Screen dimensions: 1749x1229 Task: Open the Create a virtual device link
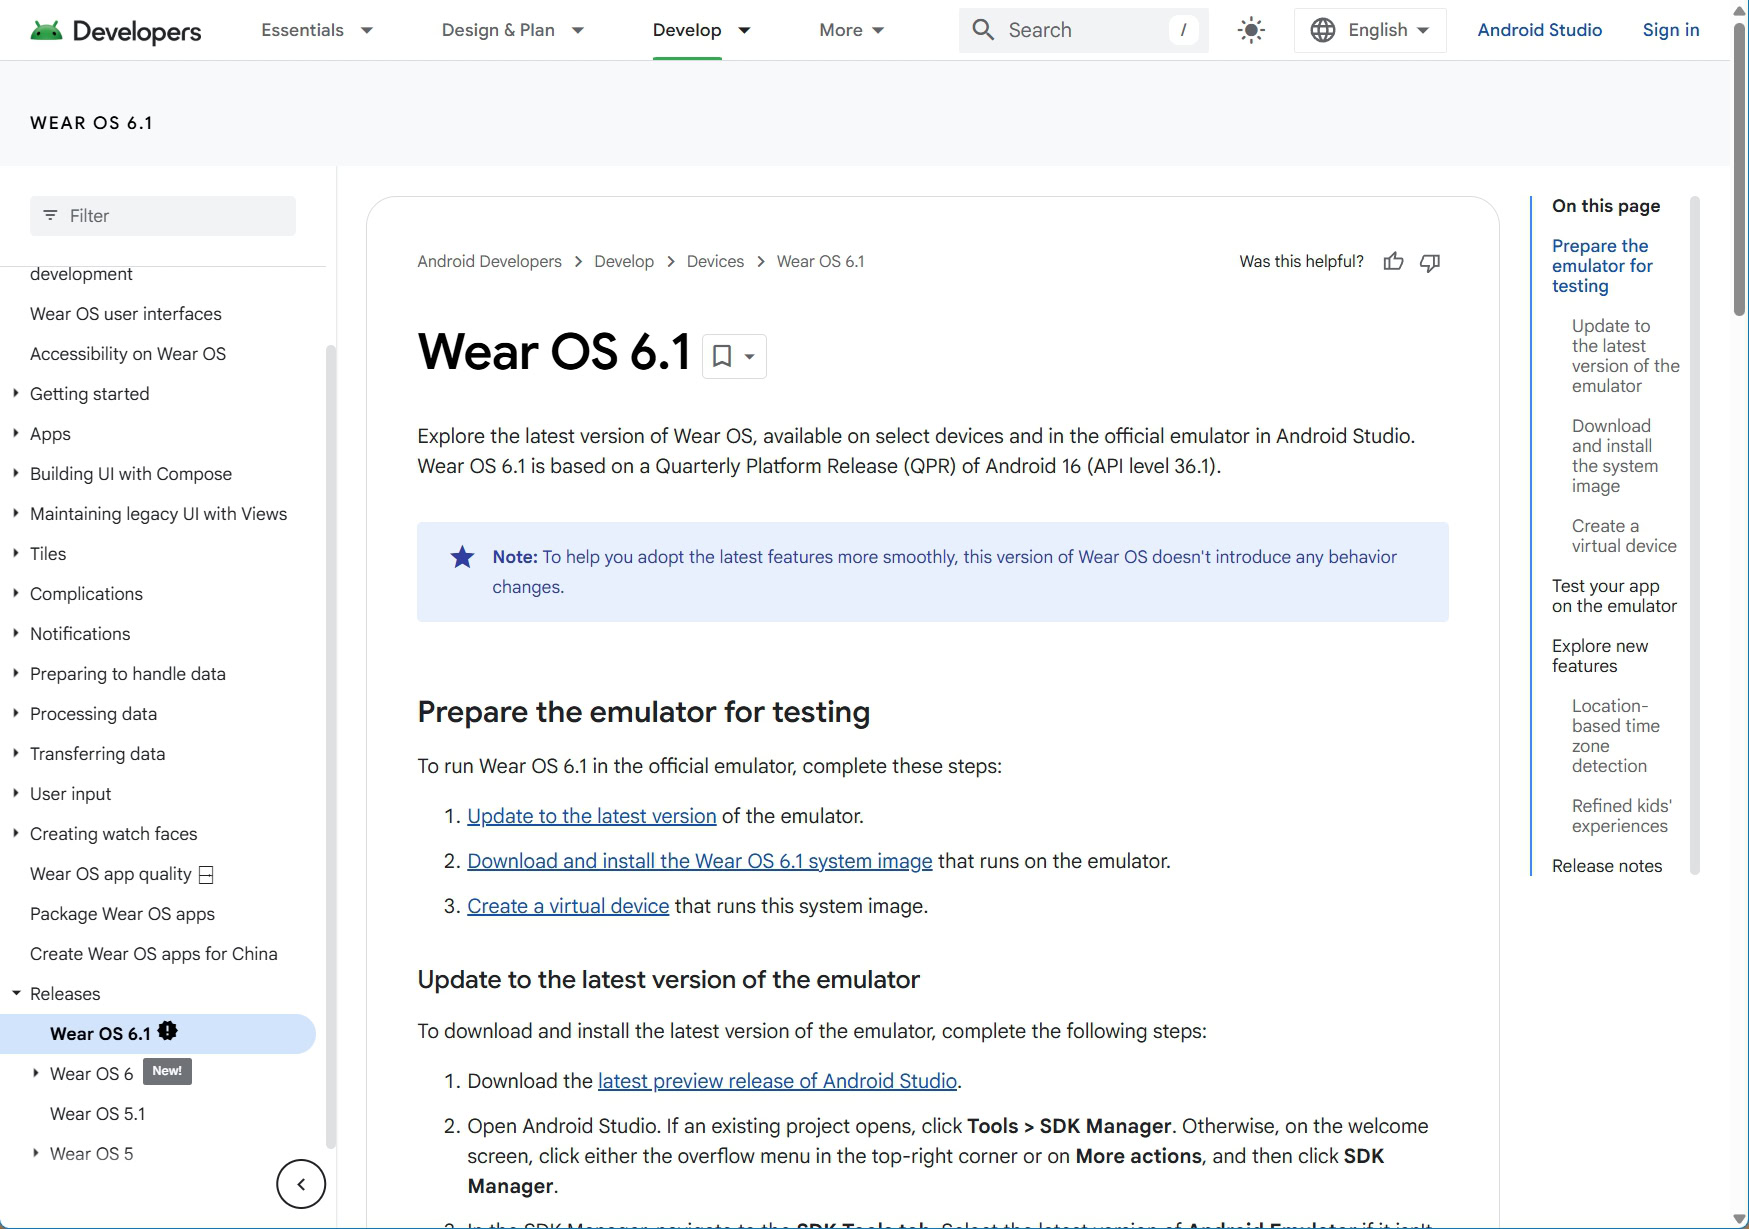point(568,906)
